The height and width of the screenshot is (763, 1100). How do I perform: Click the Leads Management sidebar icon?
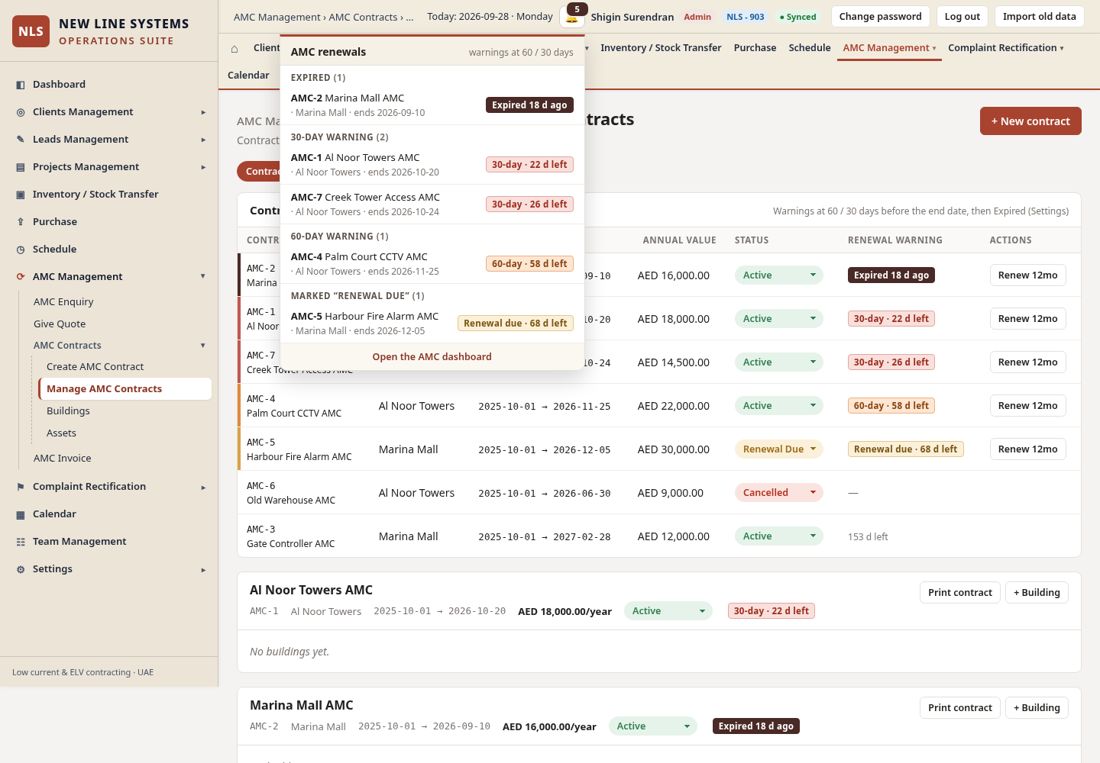[20, 140]
